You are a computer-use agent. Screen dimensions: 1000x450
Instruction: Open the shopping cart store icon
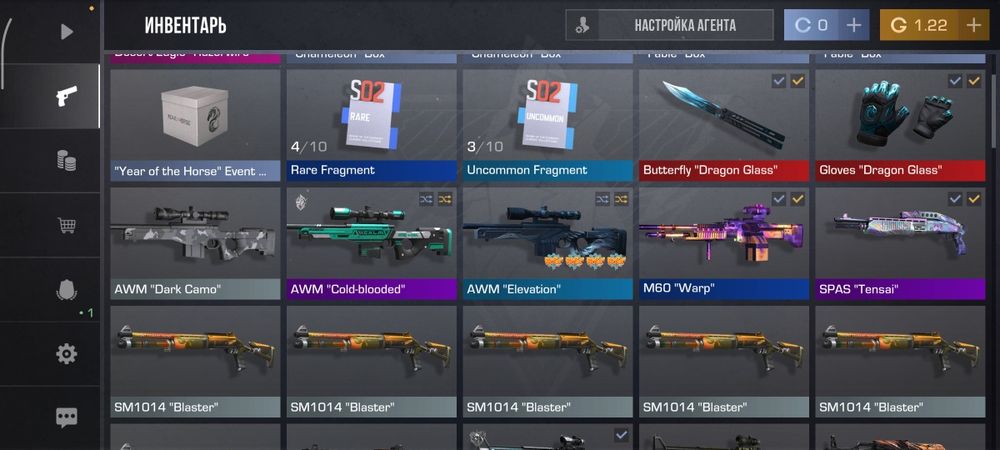click(66, 225)
